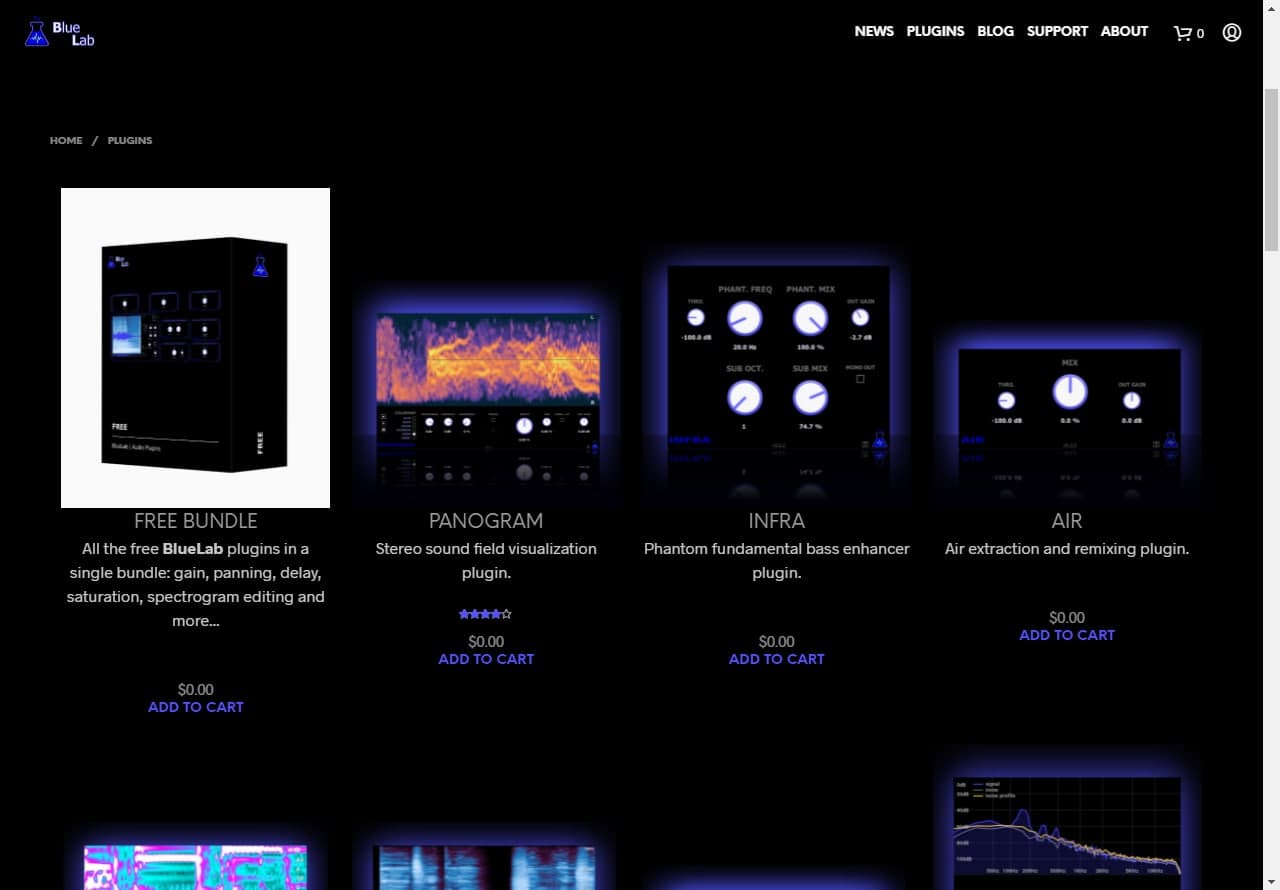Viewport: 1280px width, 890px height.
Task: Click the $0.00 price under Free Bundle
Action: 196,690
